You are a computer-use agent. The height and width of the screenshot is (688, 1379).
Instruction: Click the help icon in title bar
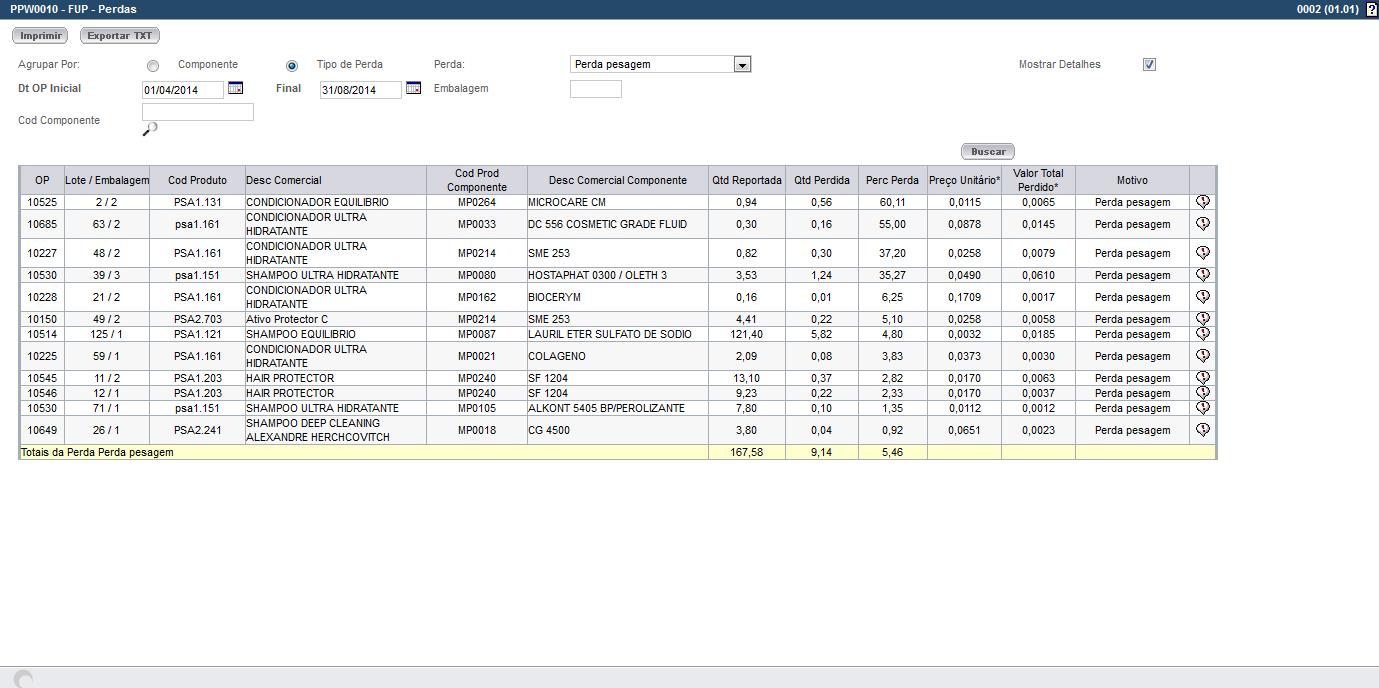[x=1371, y=9]
